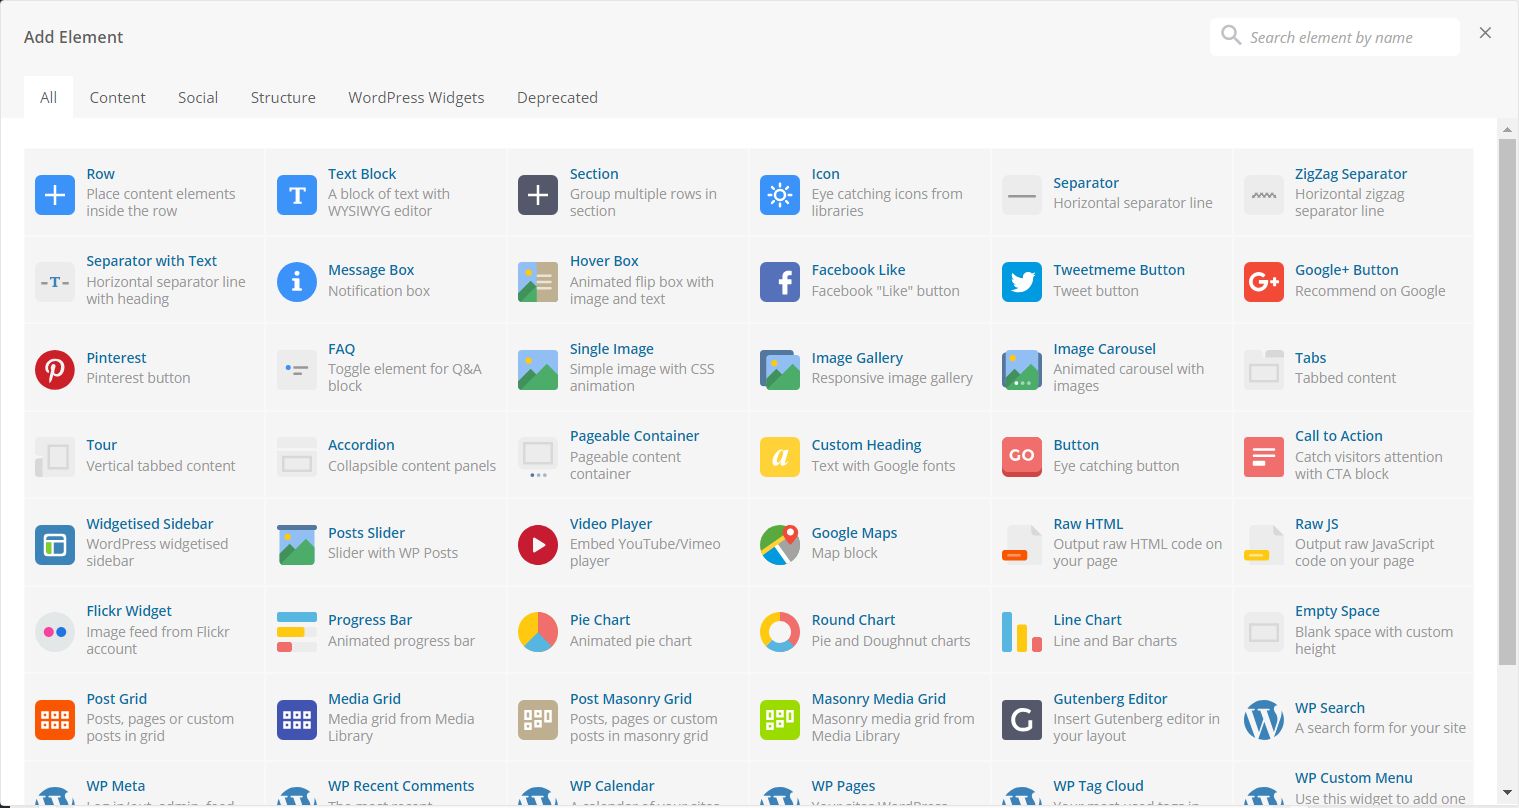Viewport: 1519px width, 808px height.
Task: Click the WP Recent Comments title
Action: (x=401, y=786)
